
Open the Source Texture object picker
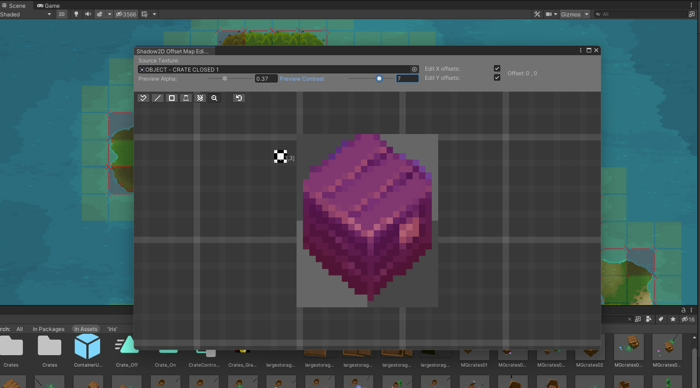pyautogui.click(x=414, y=69)
